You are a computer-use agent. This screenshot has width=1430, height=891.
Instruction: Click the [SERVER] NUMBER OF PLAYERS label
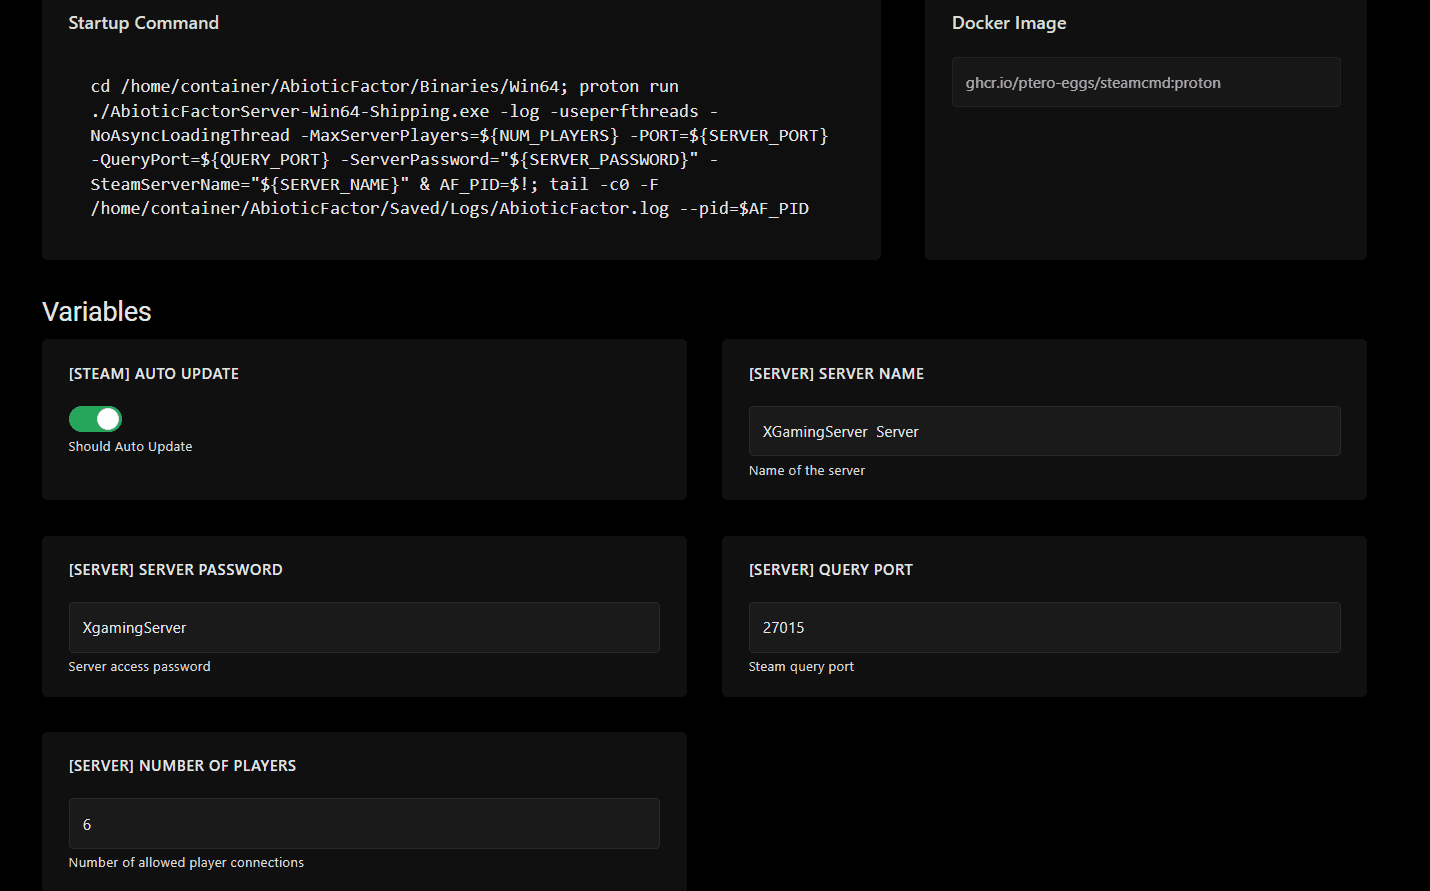(182, 765)
